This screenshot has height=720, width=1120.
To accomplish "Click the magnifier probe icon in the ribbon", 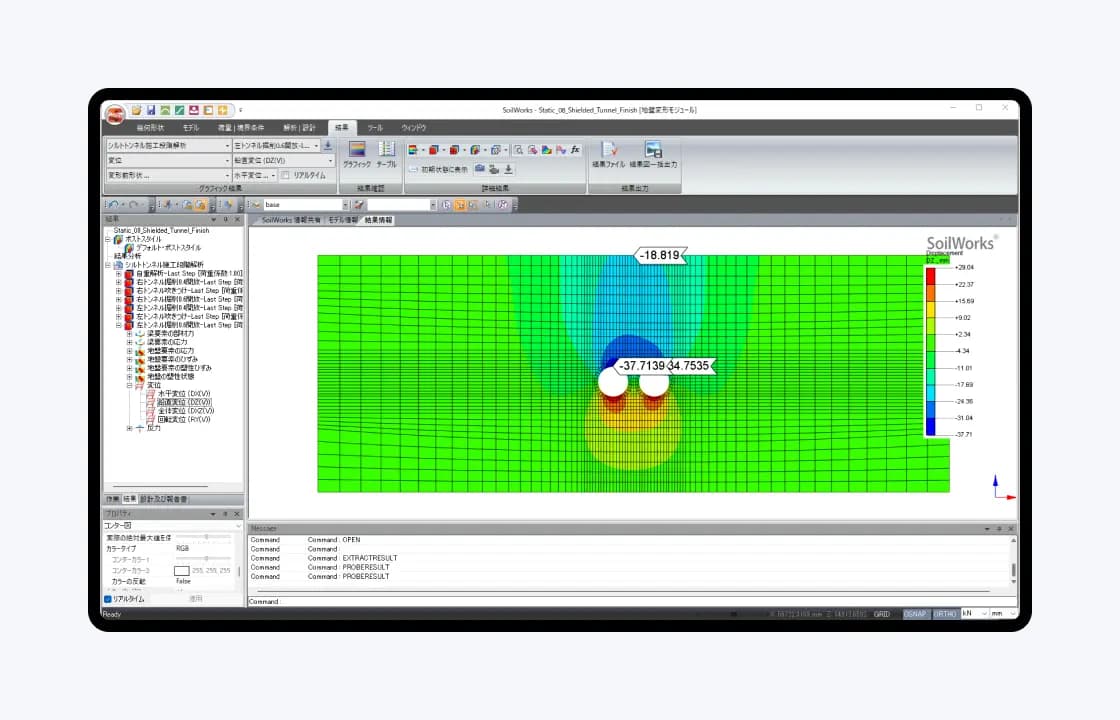I will click(x=519, y=150).
